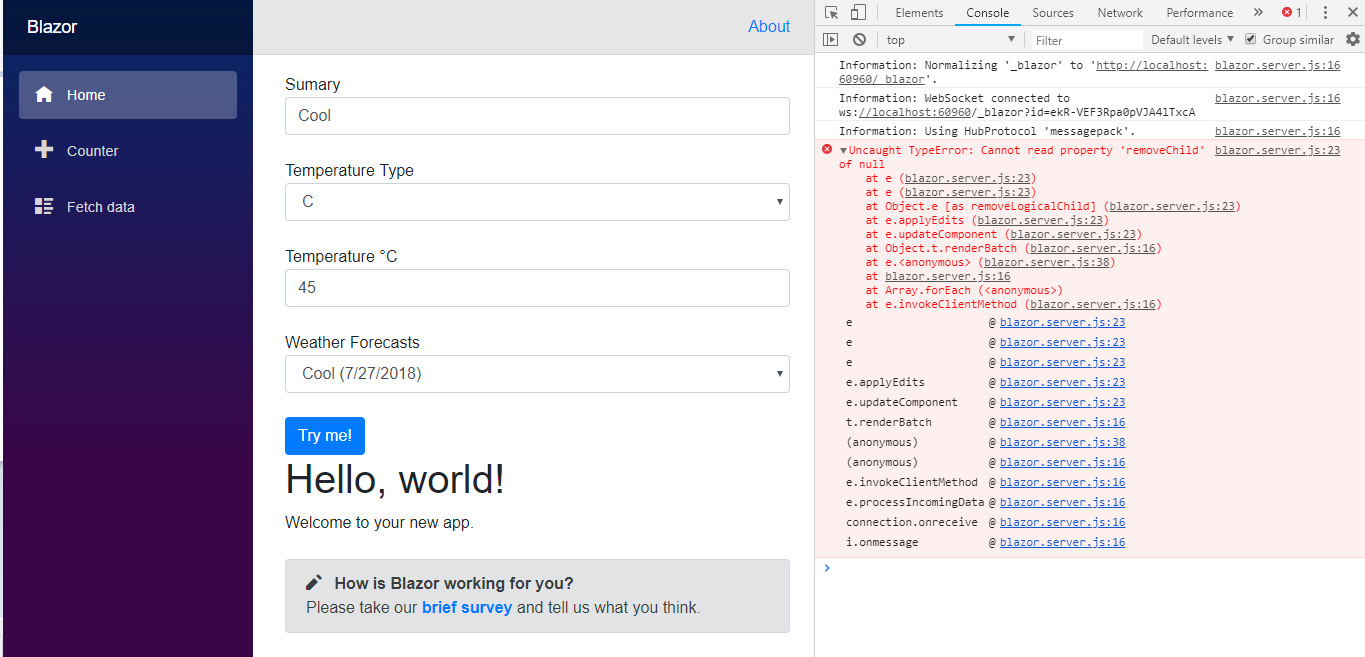The image size is (1365, 657).
Task: Open the DevTools three-dot menu
Action: tap(1323, 12)
